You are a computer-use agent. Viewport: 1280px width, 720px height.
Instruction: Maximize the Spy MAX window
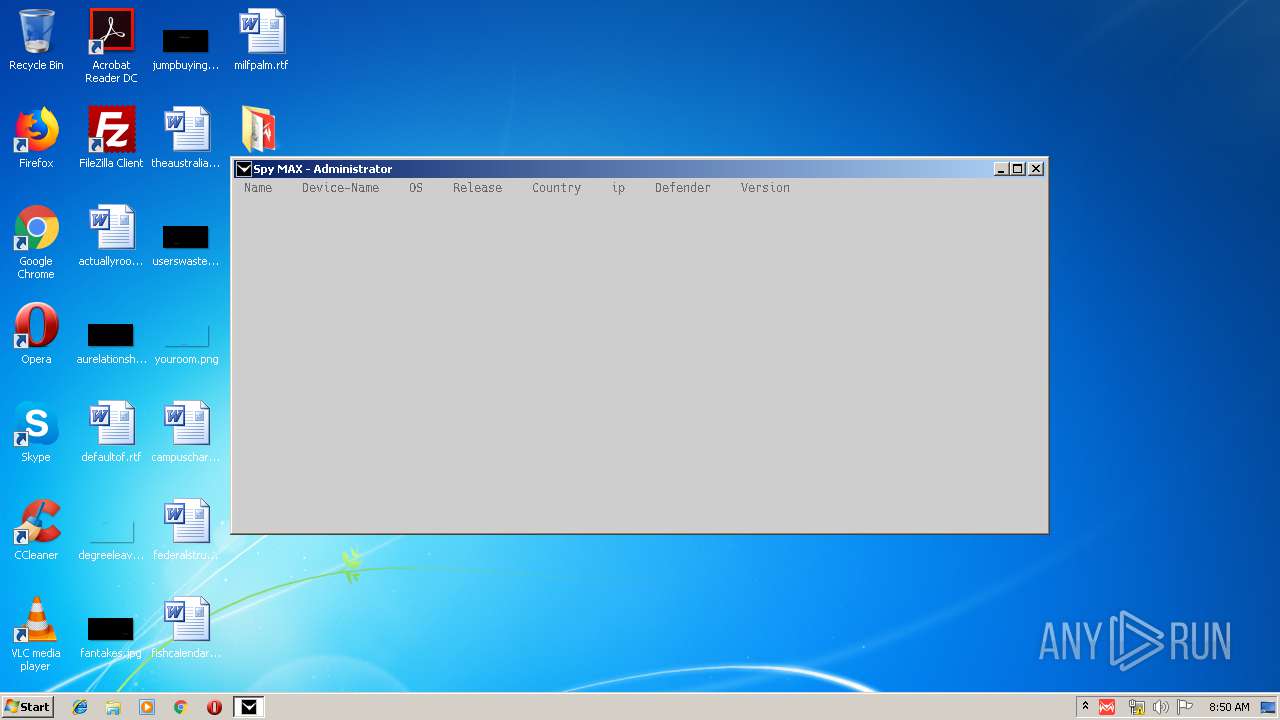pyautogui.click(x=1018, y=169)
